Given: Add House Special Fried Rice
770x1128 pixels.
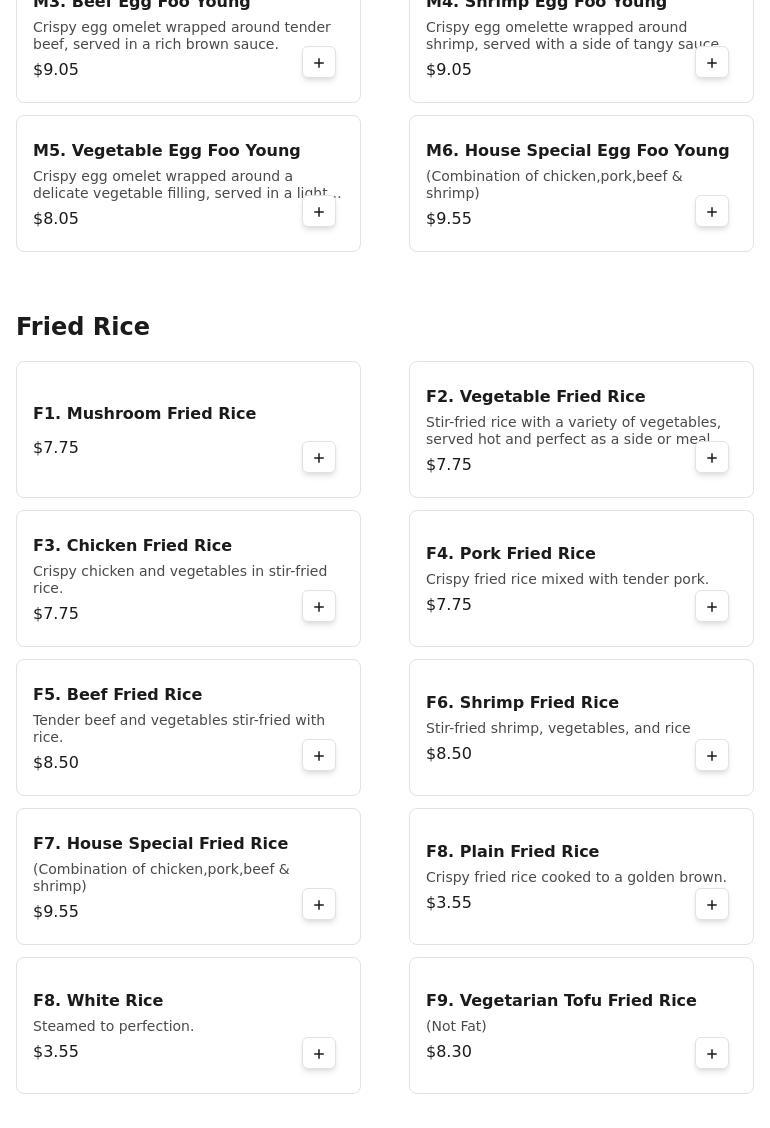Looking at the screenshot, I should (x=319, y=905).
